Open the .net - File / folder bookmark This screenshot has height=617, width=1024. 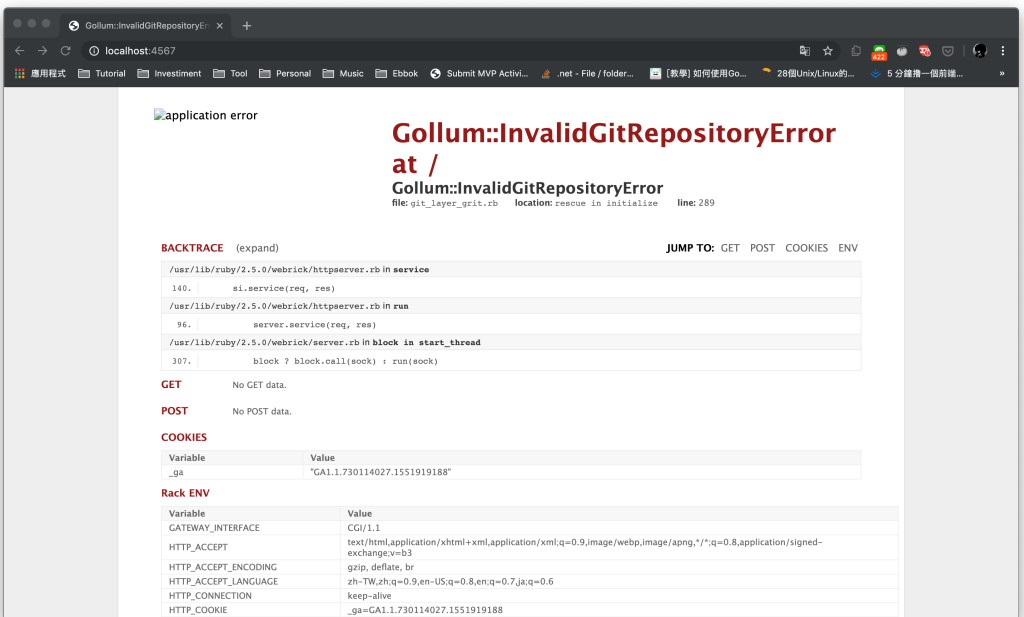(588, 74)
